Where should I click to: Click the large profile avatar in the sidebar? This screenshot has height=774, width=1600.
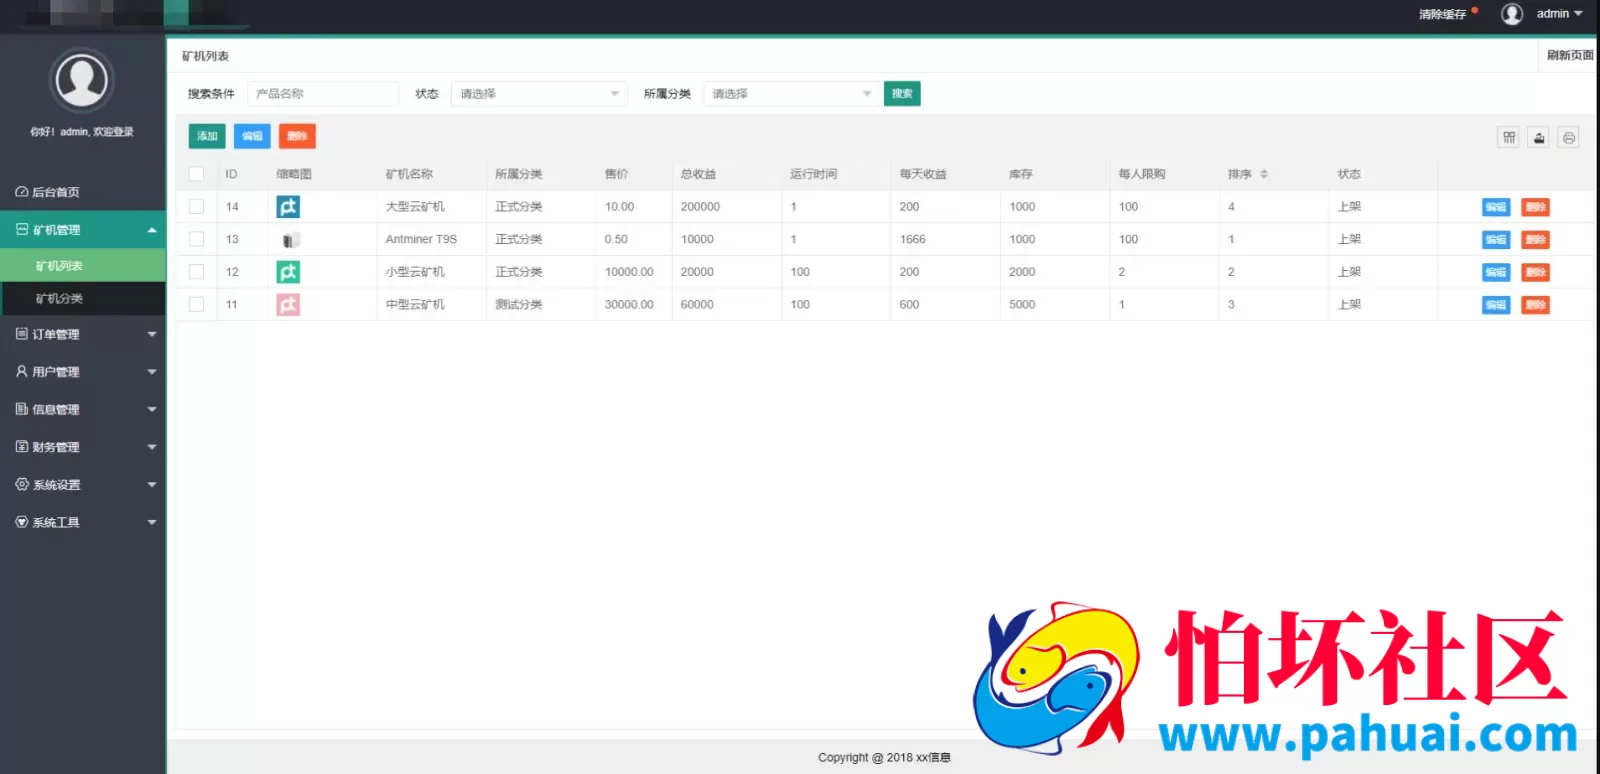[82, 80]
